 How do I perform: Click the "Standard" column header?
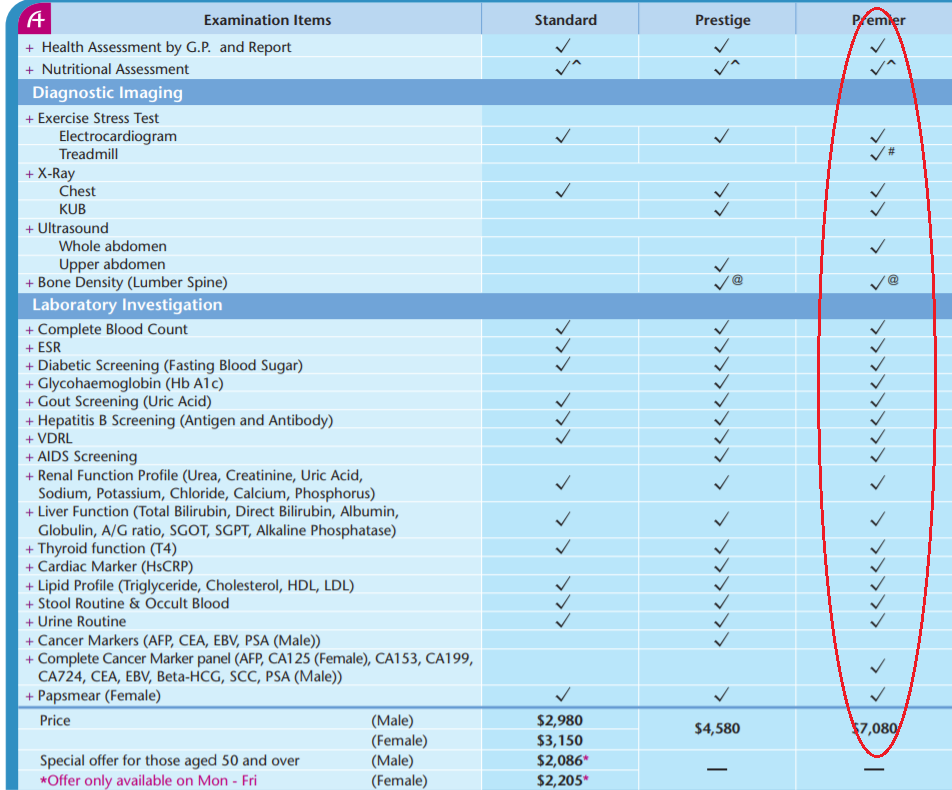click(565, 20)
